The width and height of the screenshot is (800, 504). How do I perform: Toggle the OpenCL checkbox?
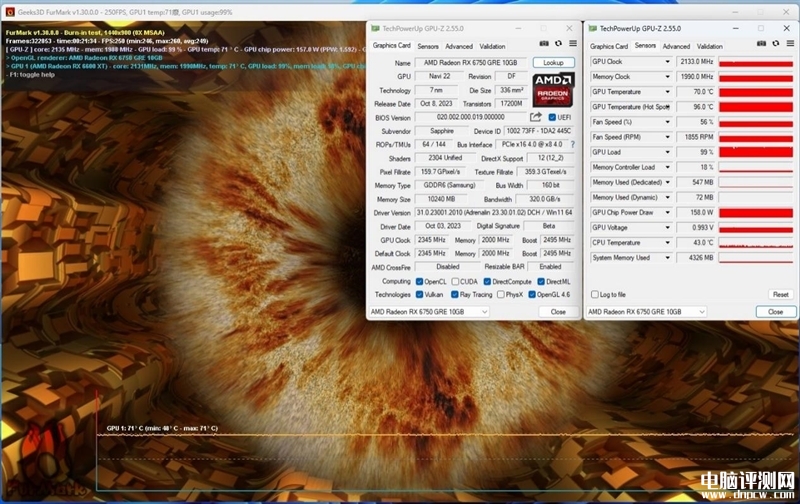[419, 282]
